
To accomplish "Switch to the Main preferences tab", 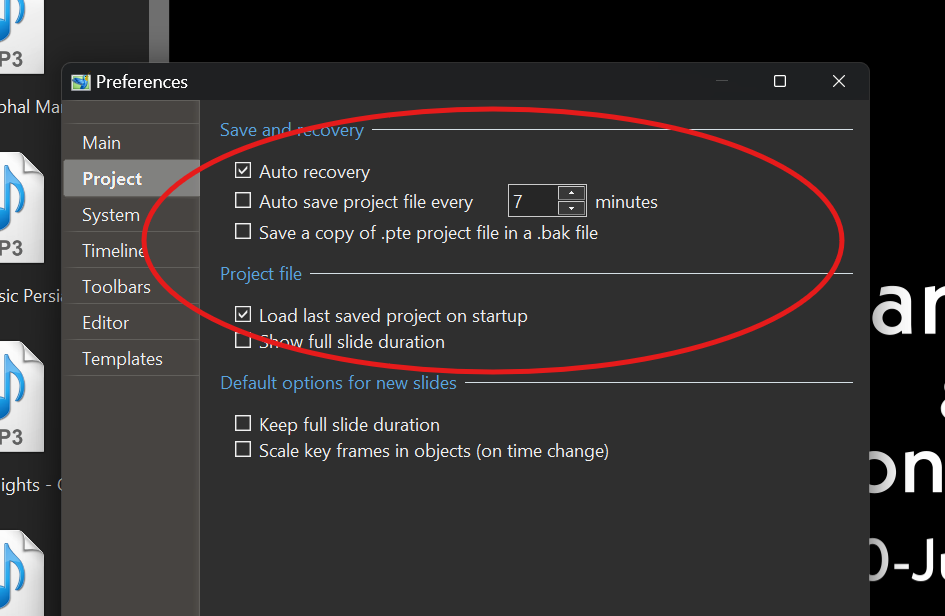I will [102, 143].
